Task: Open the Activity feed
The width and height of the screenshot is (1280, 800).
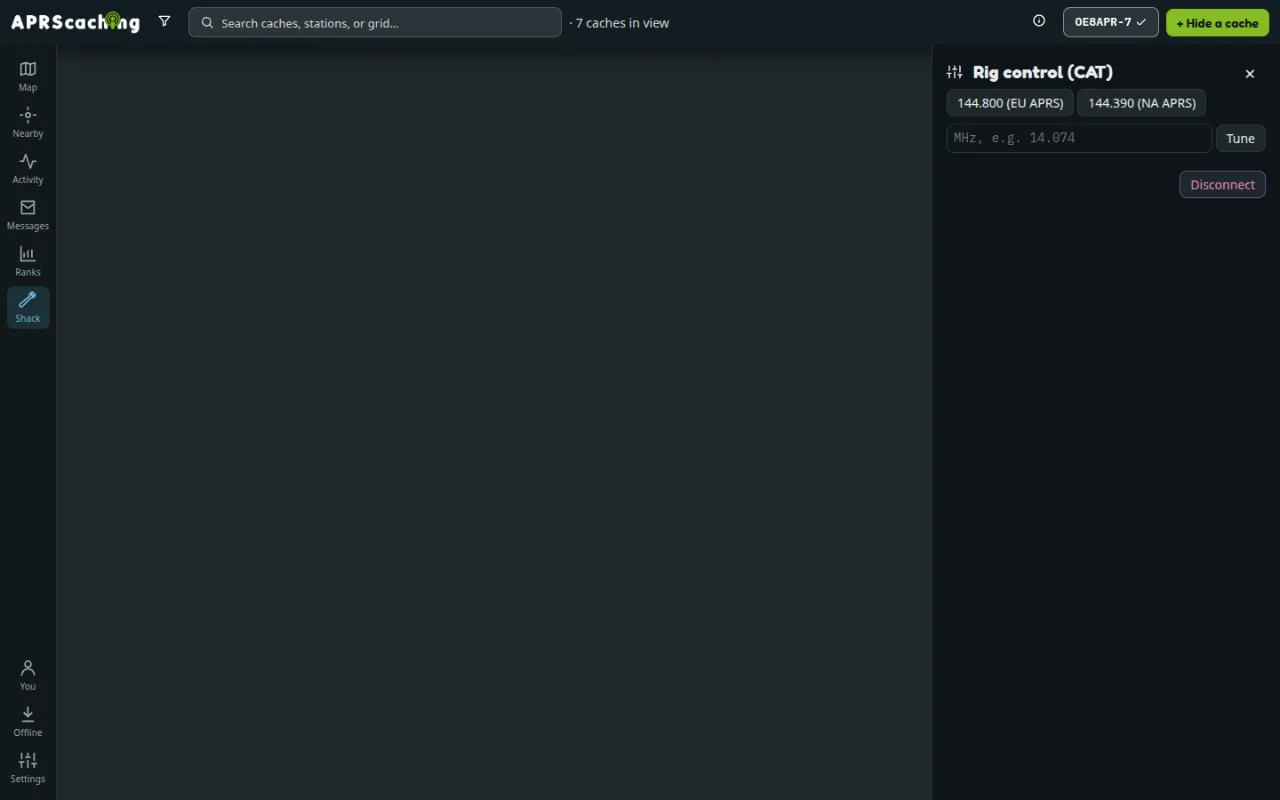Action: (28, 168)
